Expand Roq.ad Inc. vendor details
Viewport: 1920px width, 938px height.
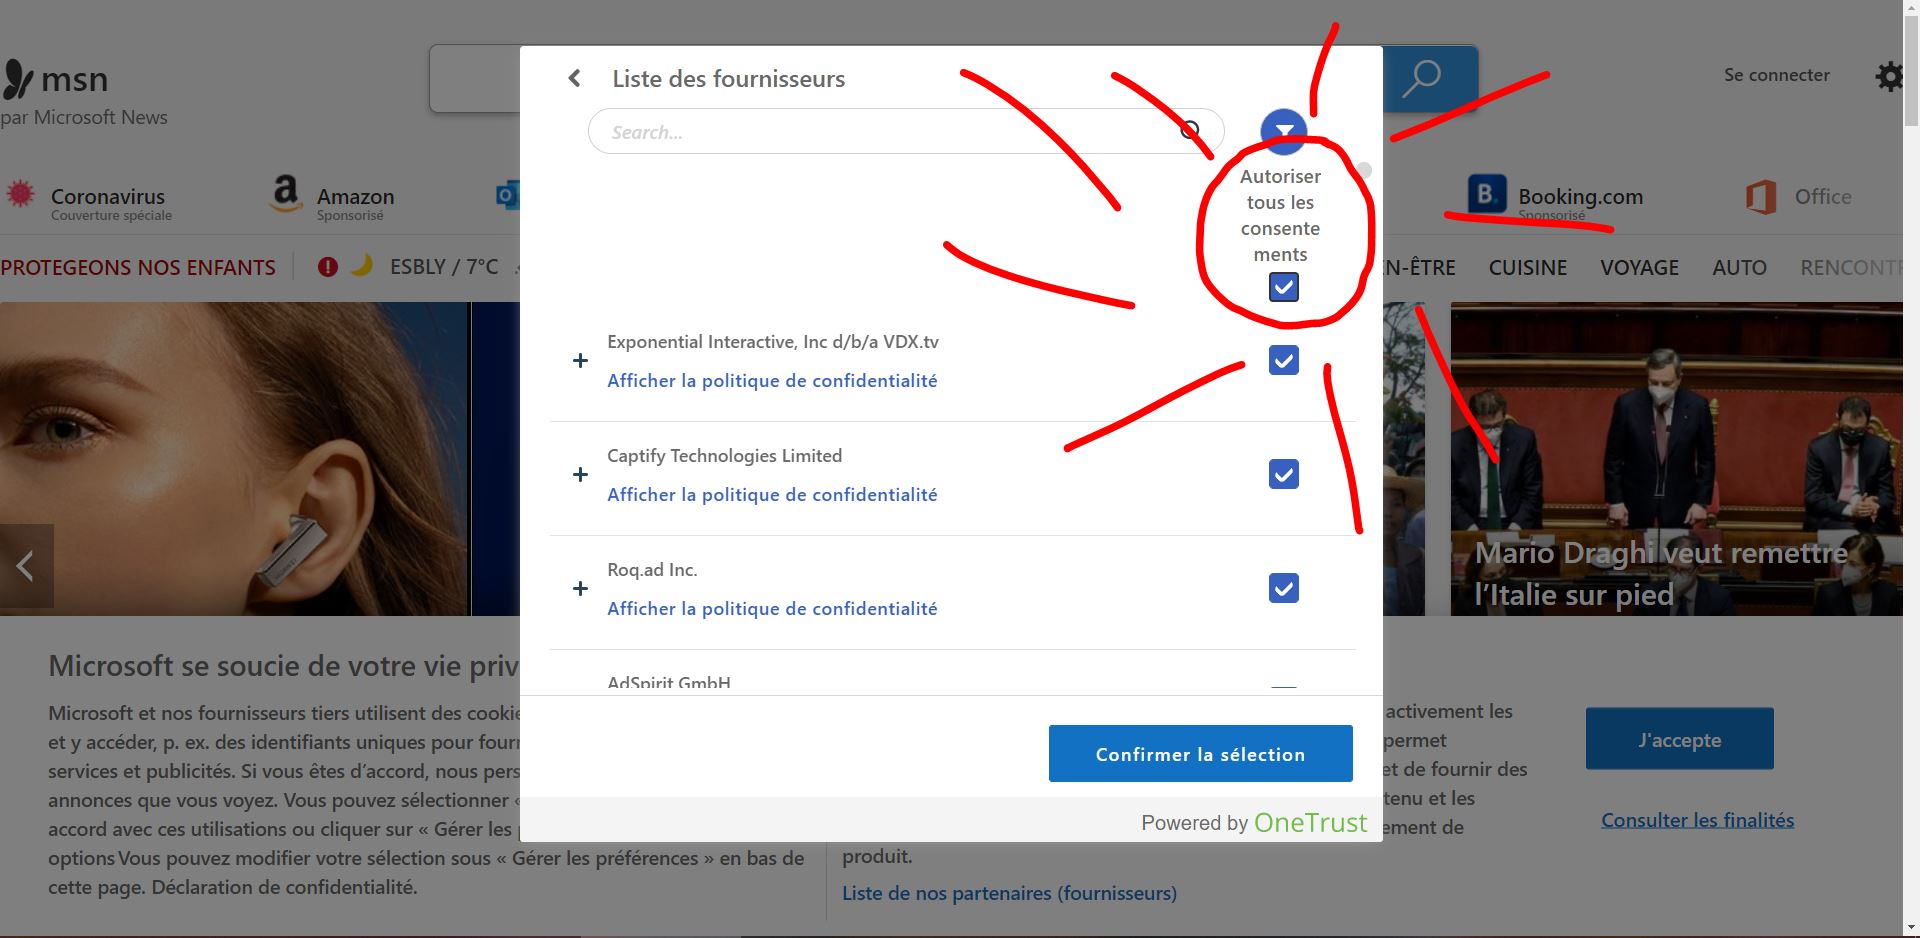[580, 589]
